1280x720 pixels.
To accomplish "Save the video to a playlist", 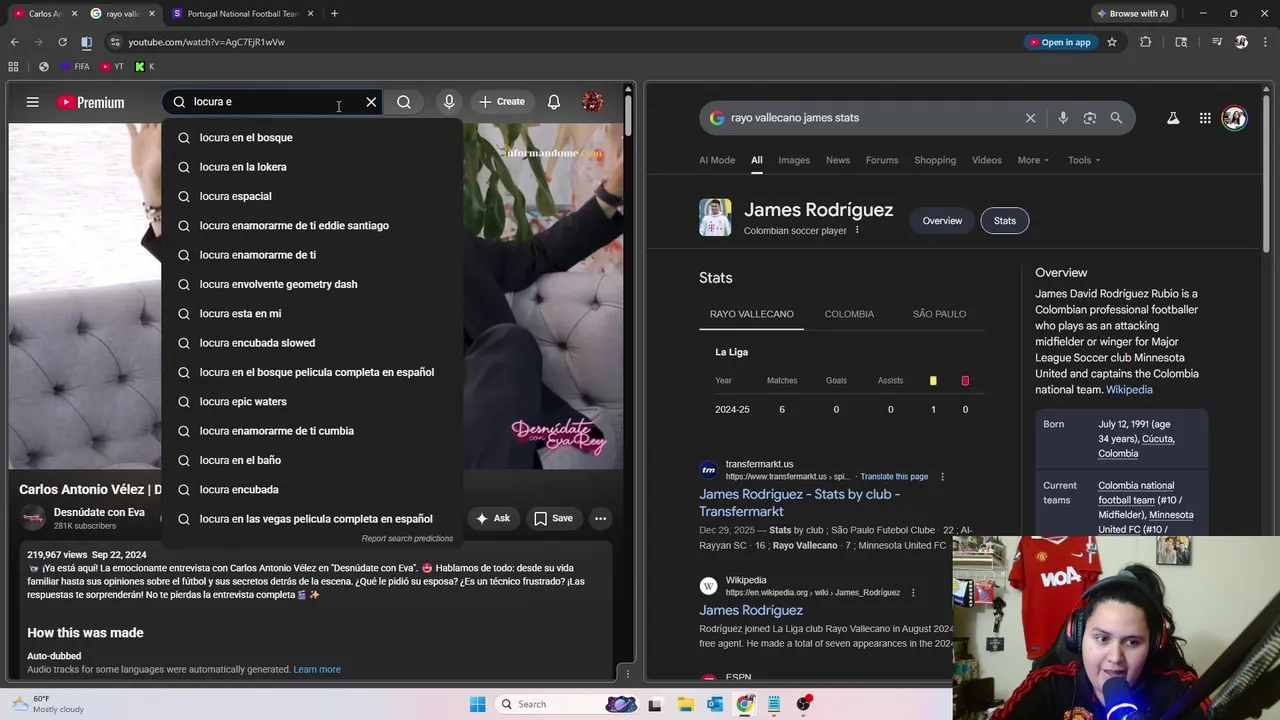I will point(553,518).
